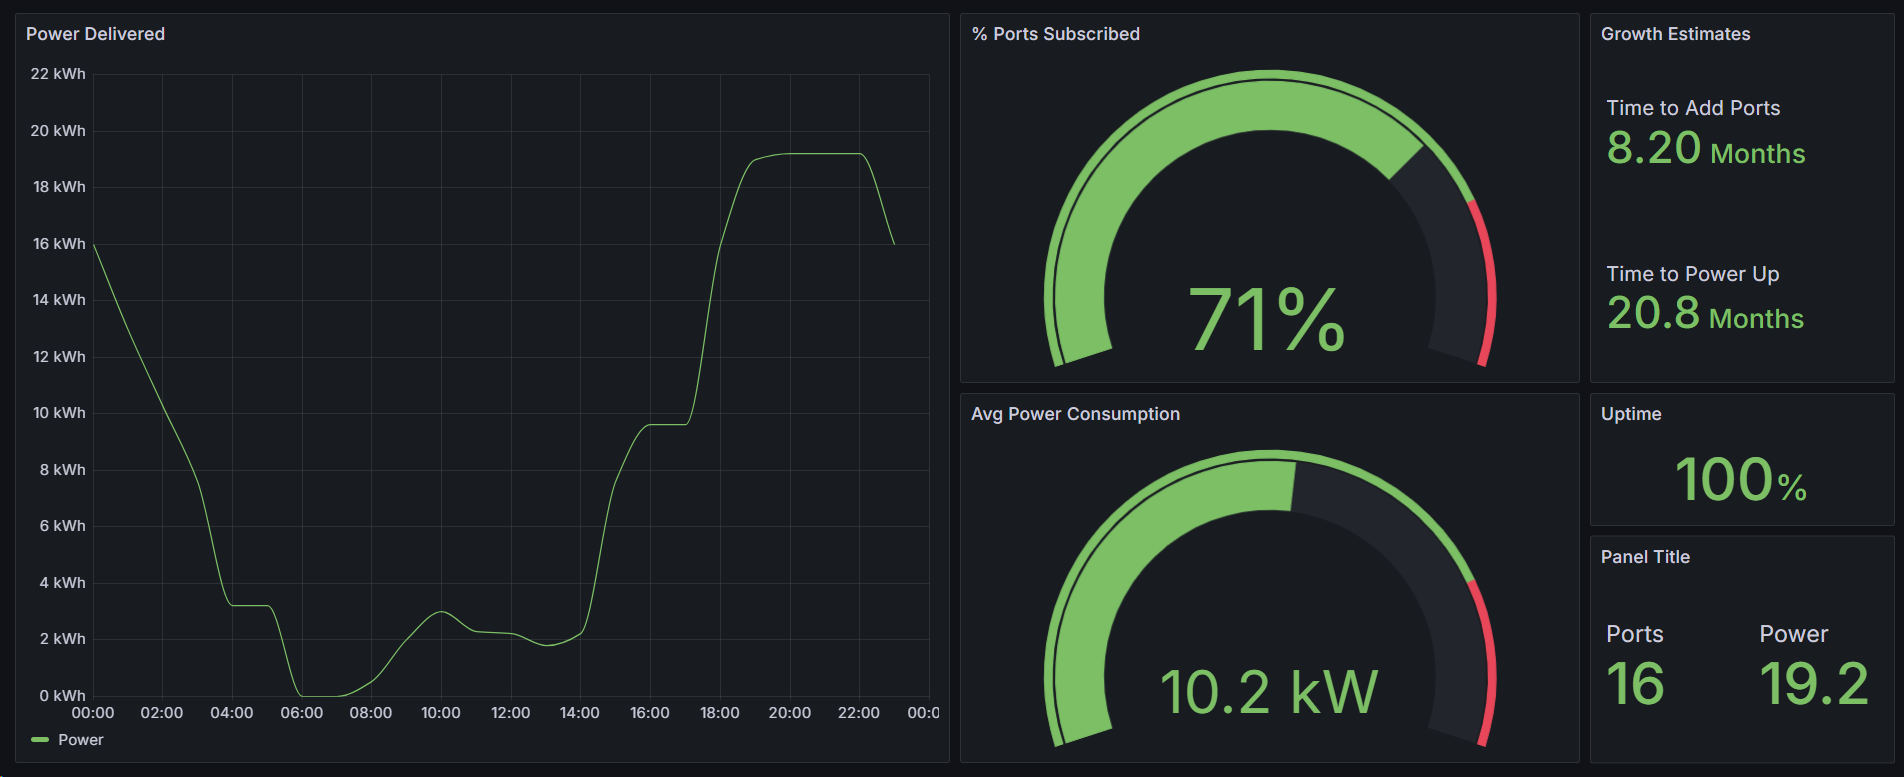Click the 20:00 time axis label

(790, 713)
